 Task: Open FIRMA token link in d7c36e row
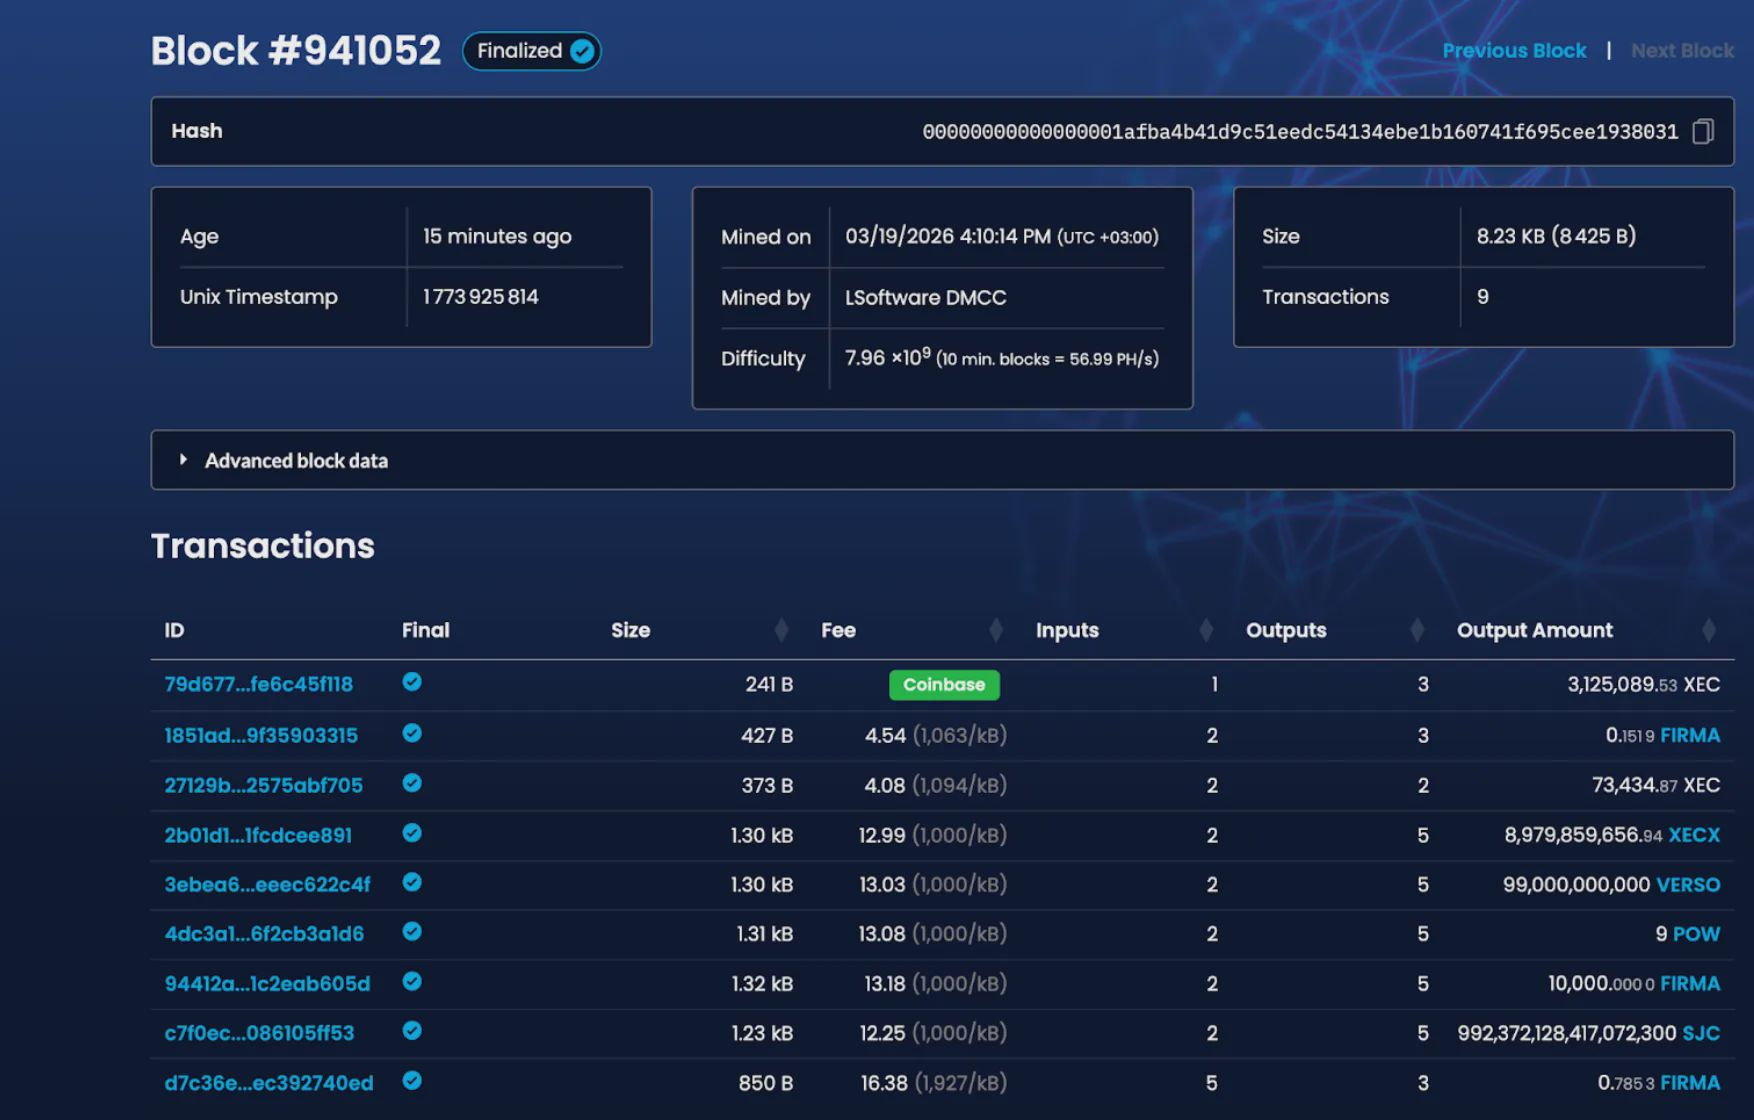(1690, 1082)
